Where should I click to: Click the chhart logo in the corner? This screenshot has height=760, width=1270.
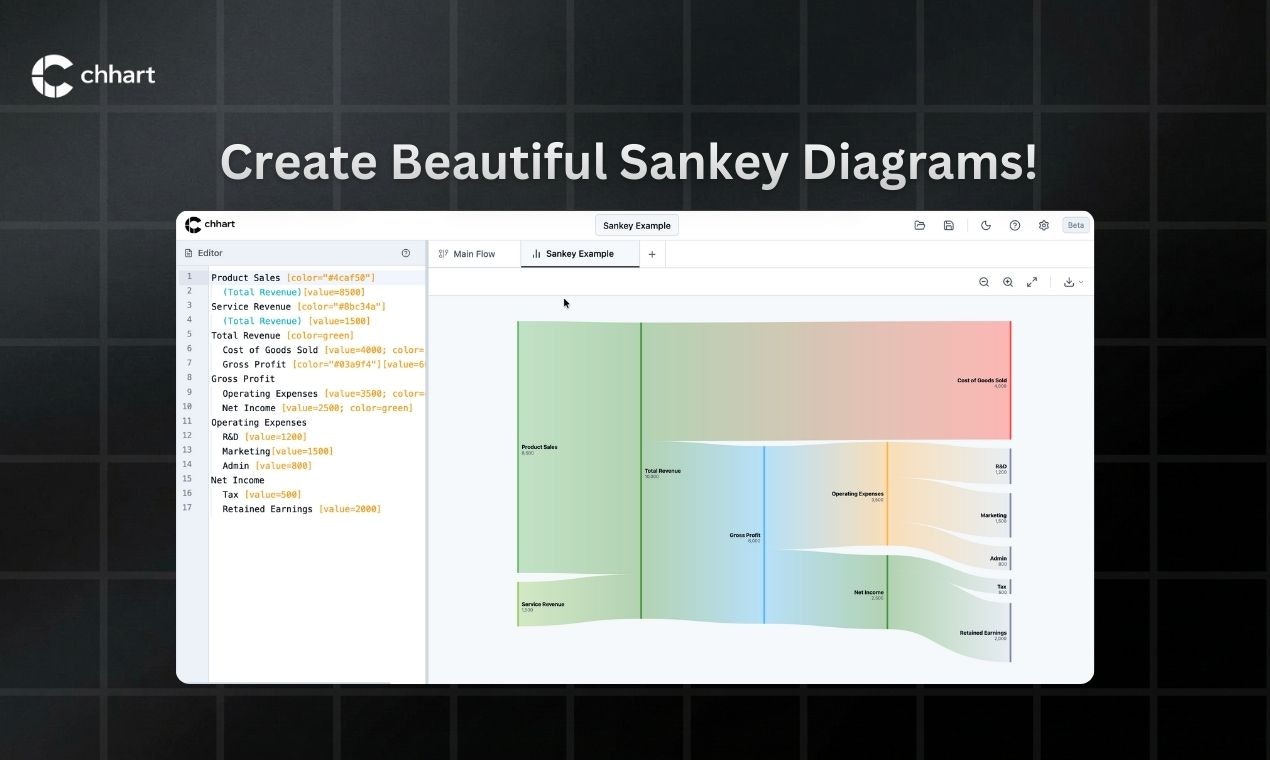tap(93, 73)
